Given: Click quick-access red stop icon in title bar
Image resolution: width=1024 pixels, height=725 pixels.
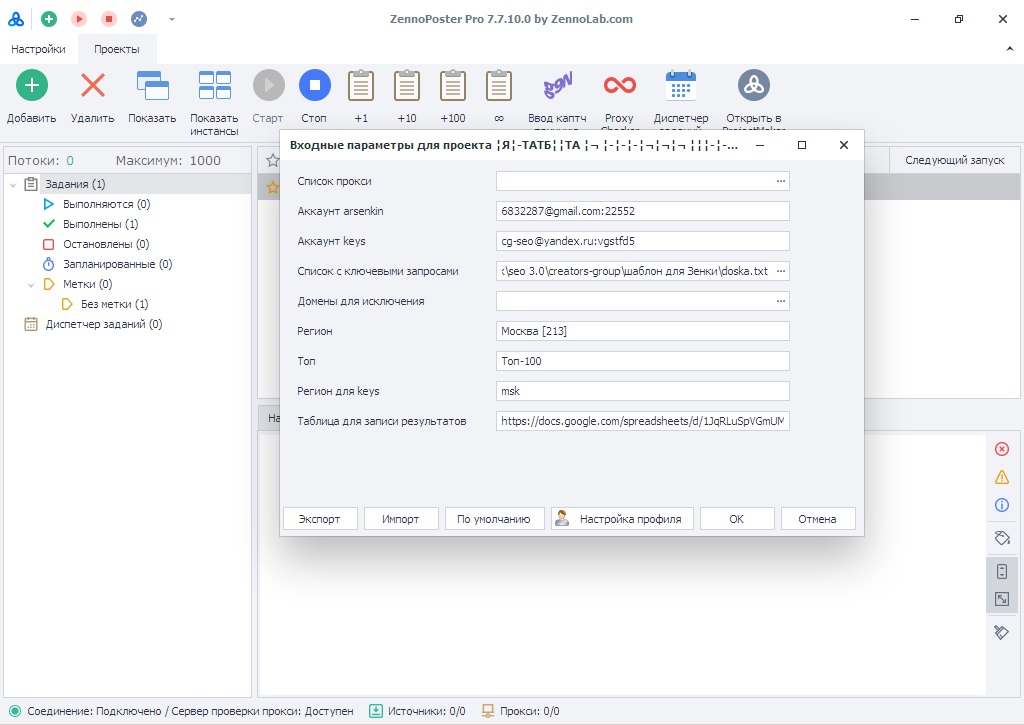Looking at the screenshot, I should coord(109,19).
